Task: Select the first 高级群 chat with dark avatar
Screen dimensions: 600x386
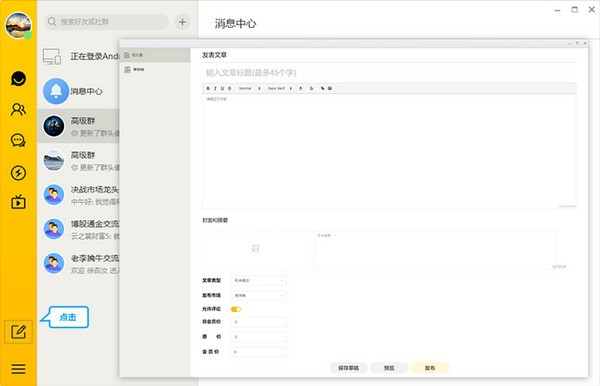Action: (78, 126)
